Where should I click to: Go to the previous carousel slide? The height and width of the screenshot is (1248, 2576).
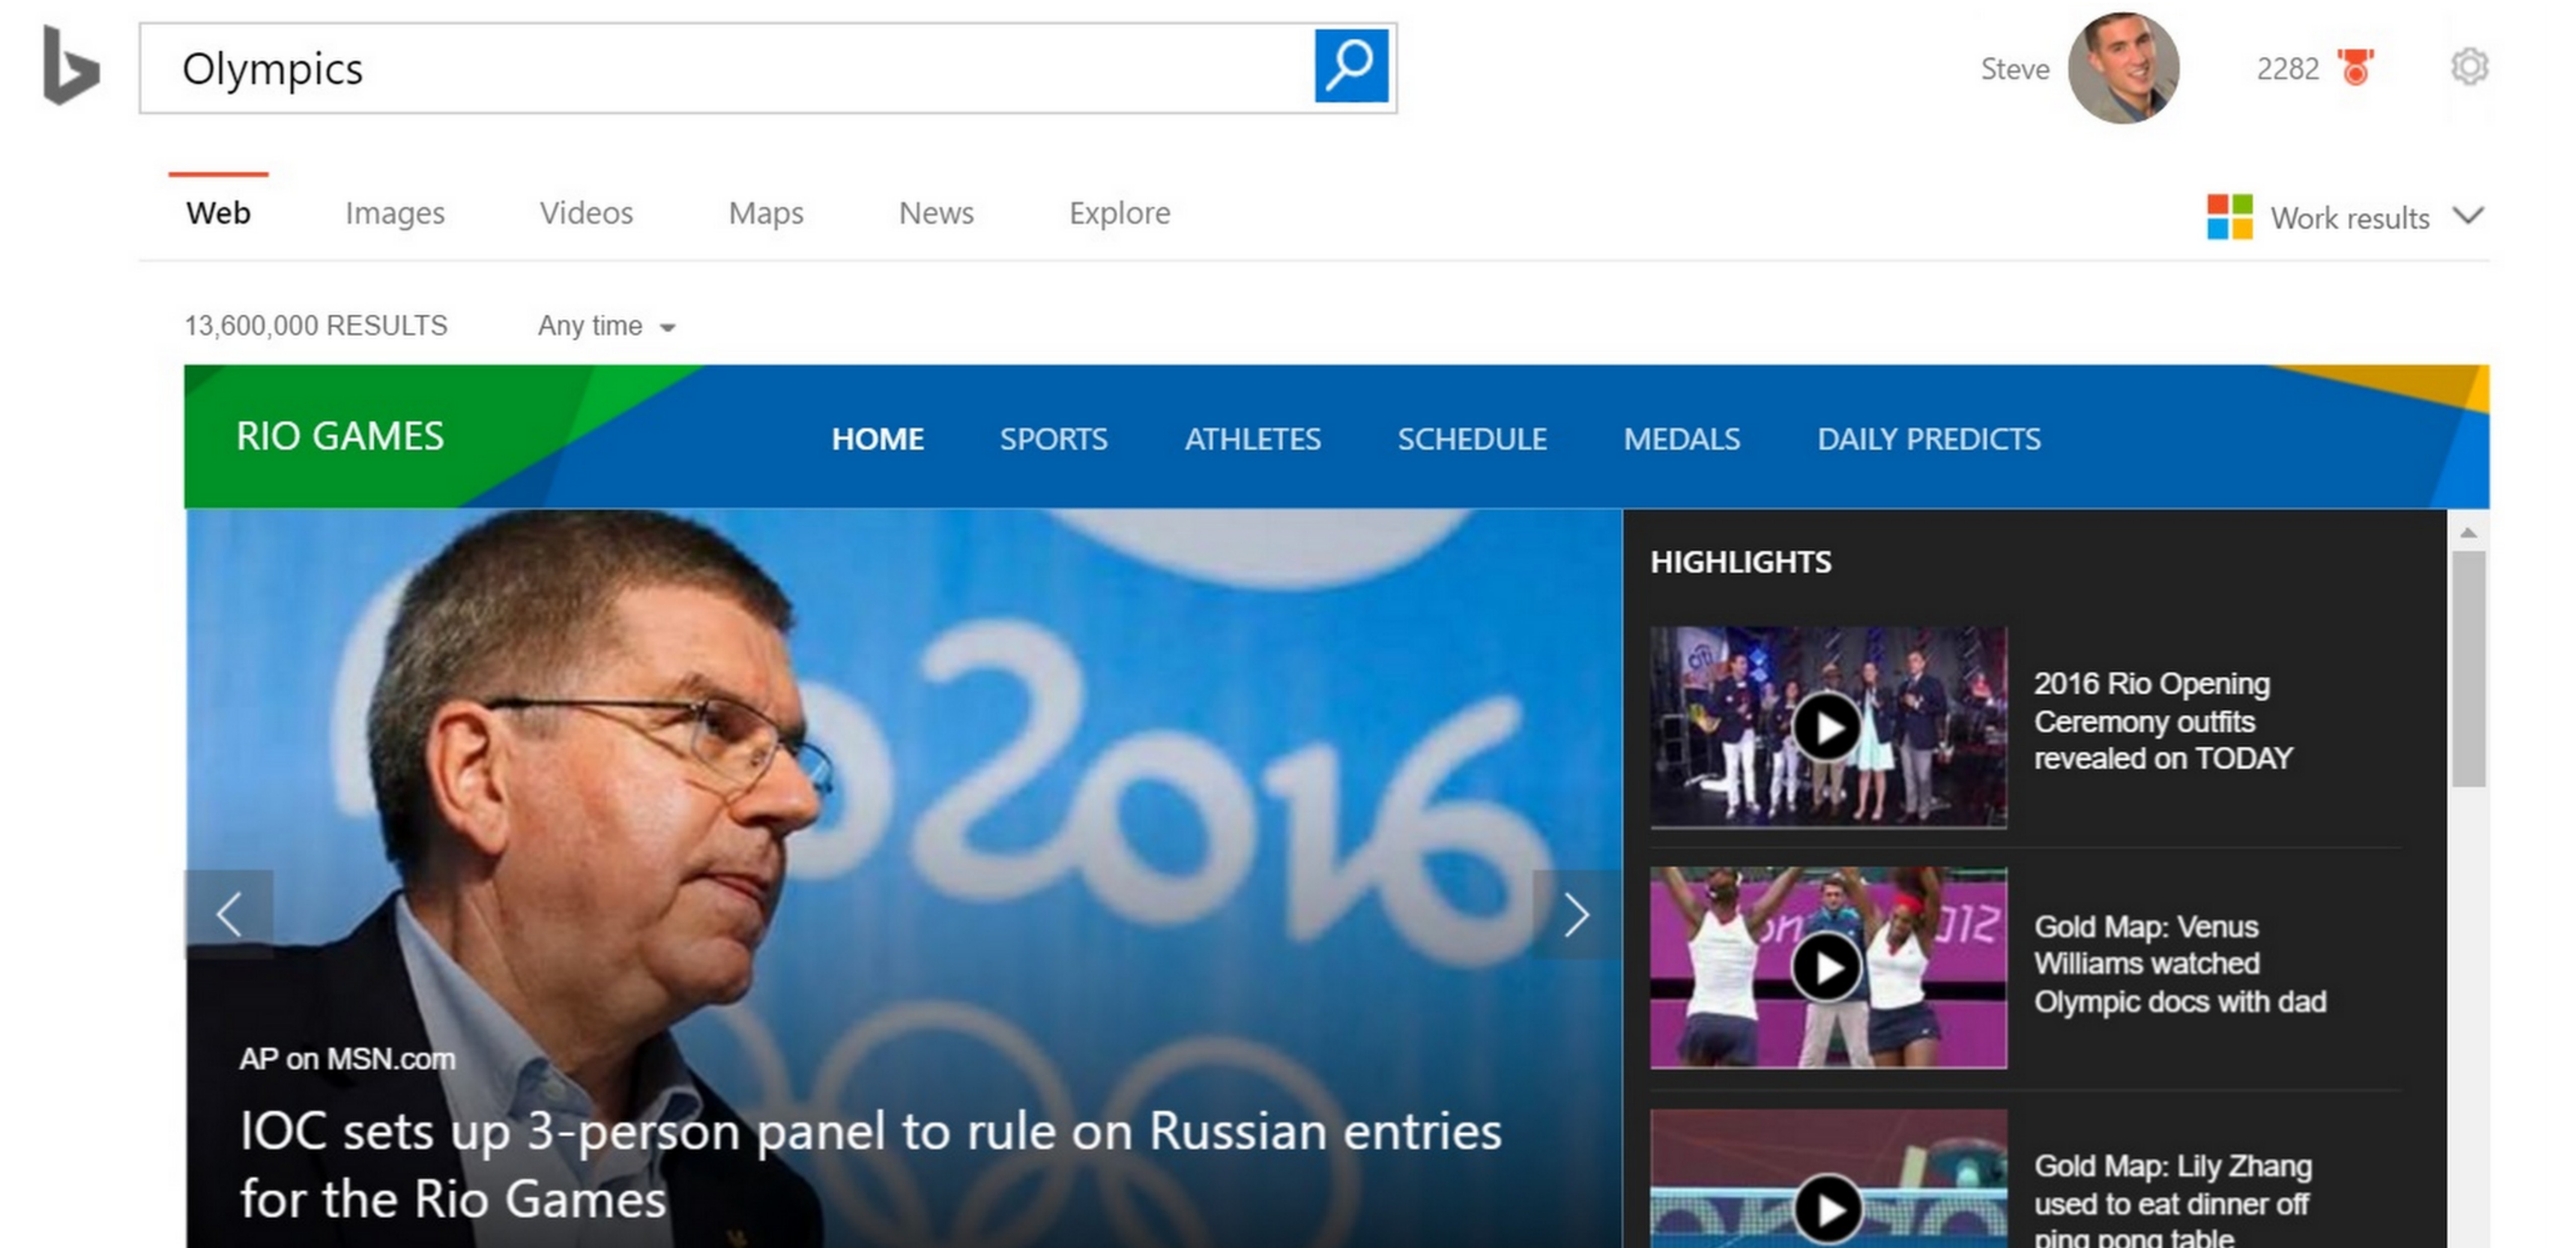click(229, 914)
